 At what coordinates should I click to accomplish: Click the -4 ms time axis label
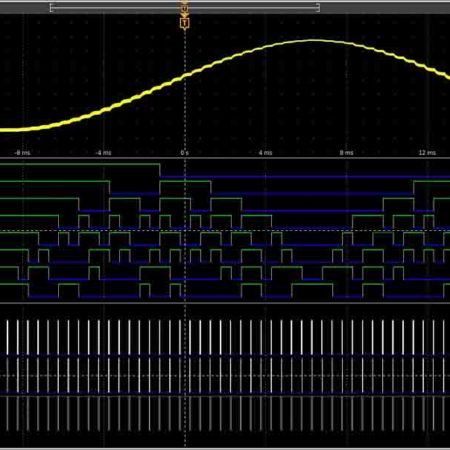(x=103, y=153)
